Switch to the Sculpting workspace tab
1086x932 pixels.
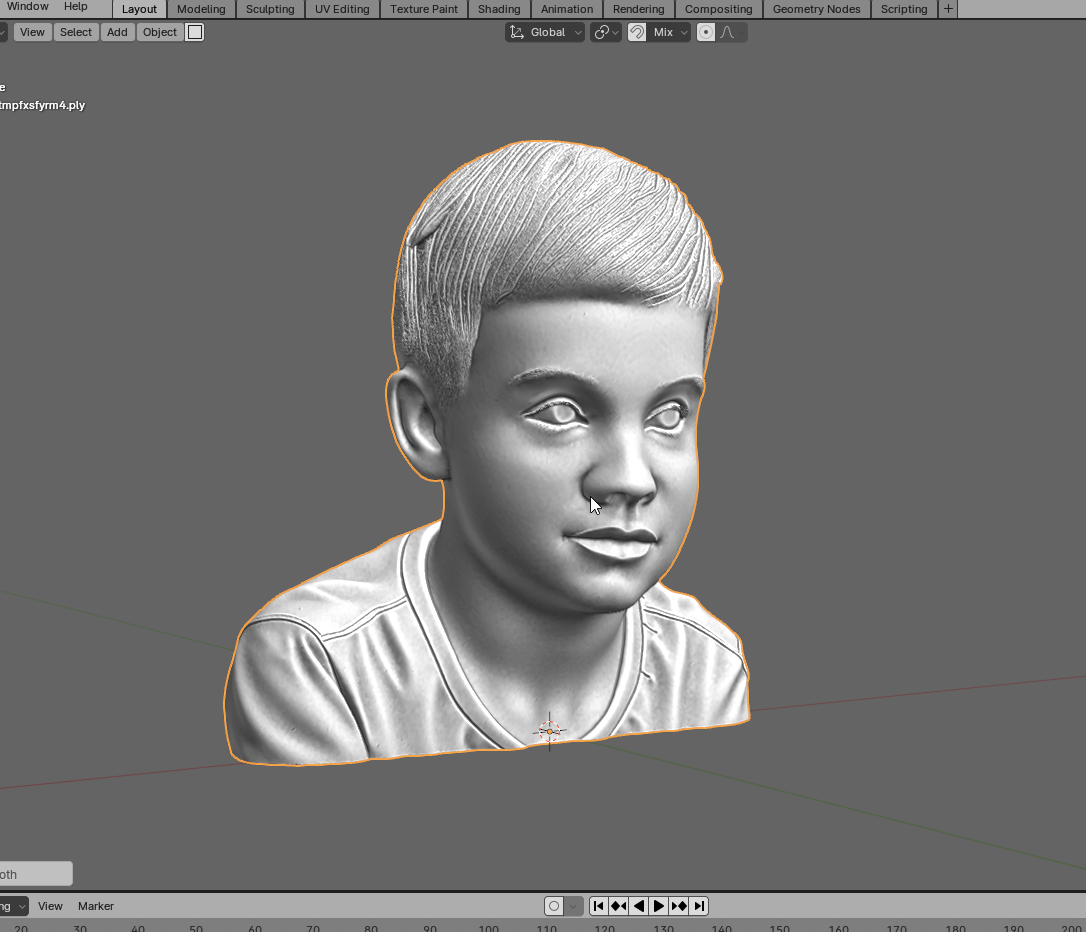pos(270,9)
